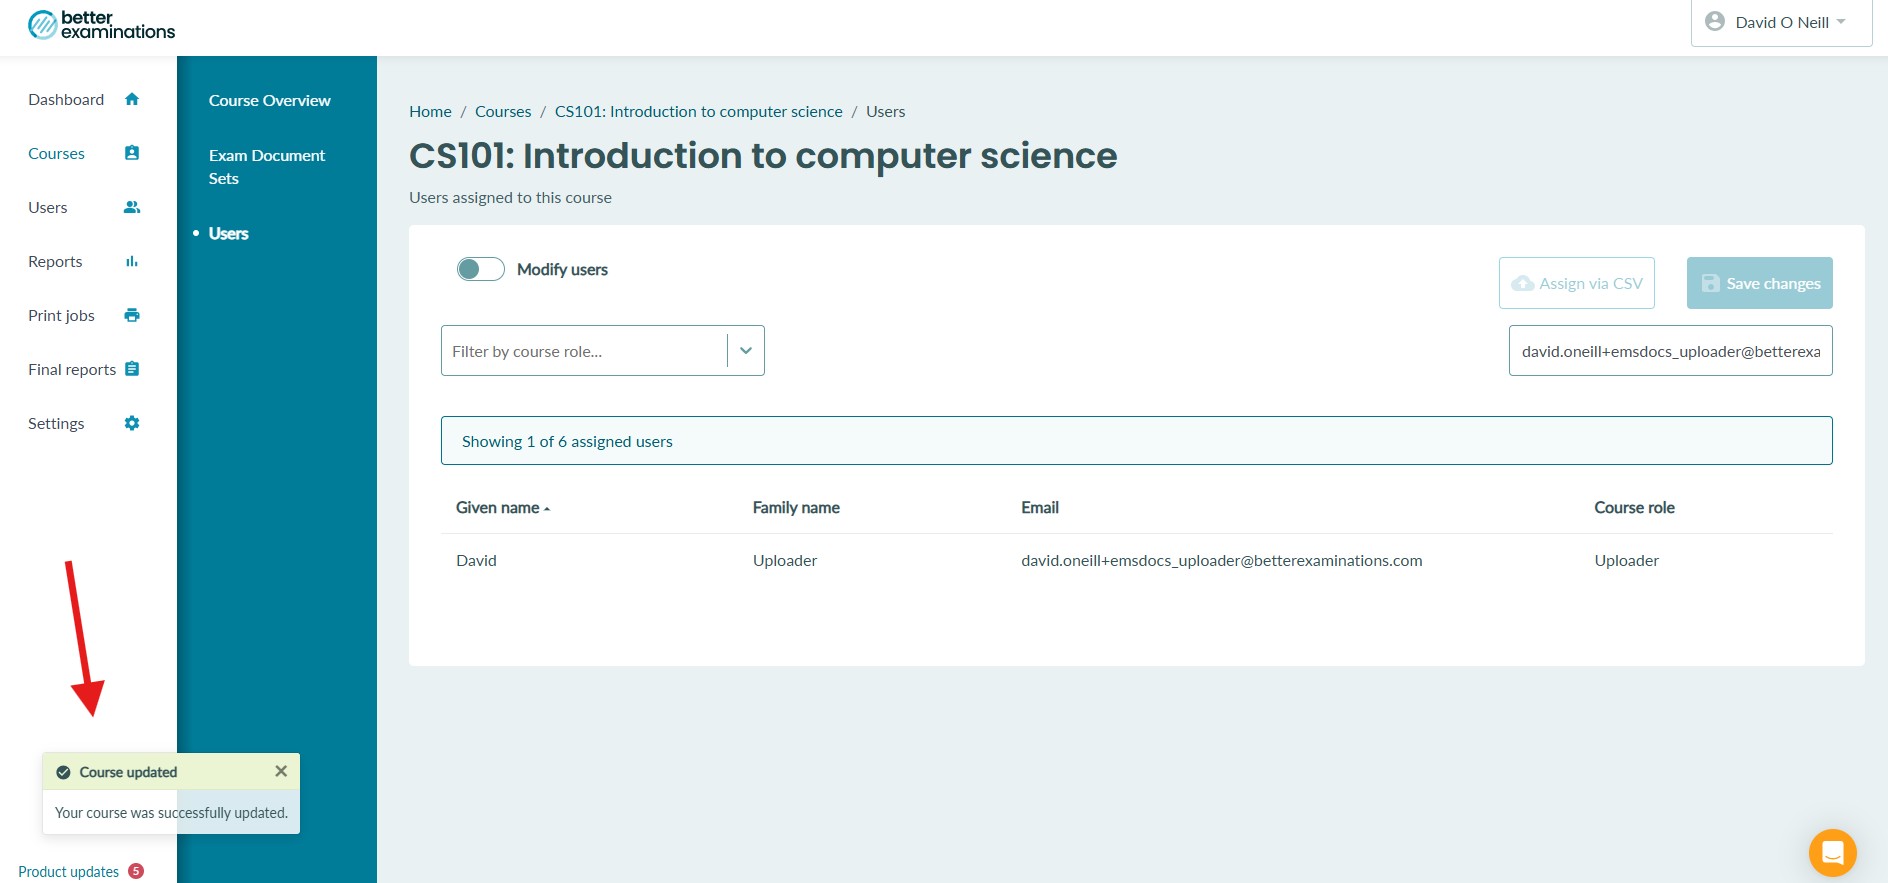Click the user search email field

1671,351
